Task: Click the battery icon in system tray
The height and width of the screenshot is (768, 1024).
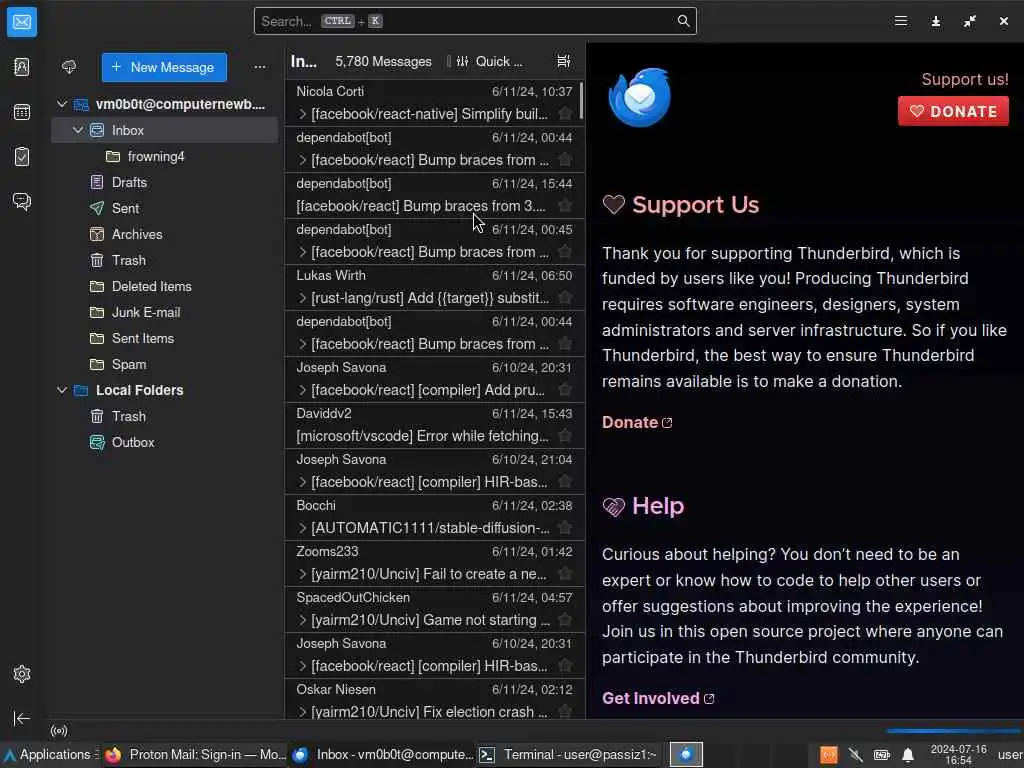Action: point(882,755)
